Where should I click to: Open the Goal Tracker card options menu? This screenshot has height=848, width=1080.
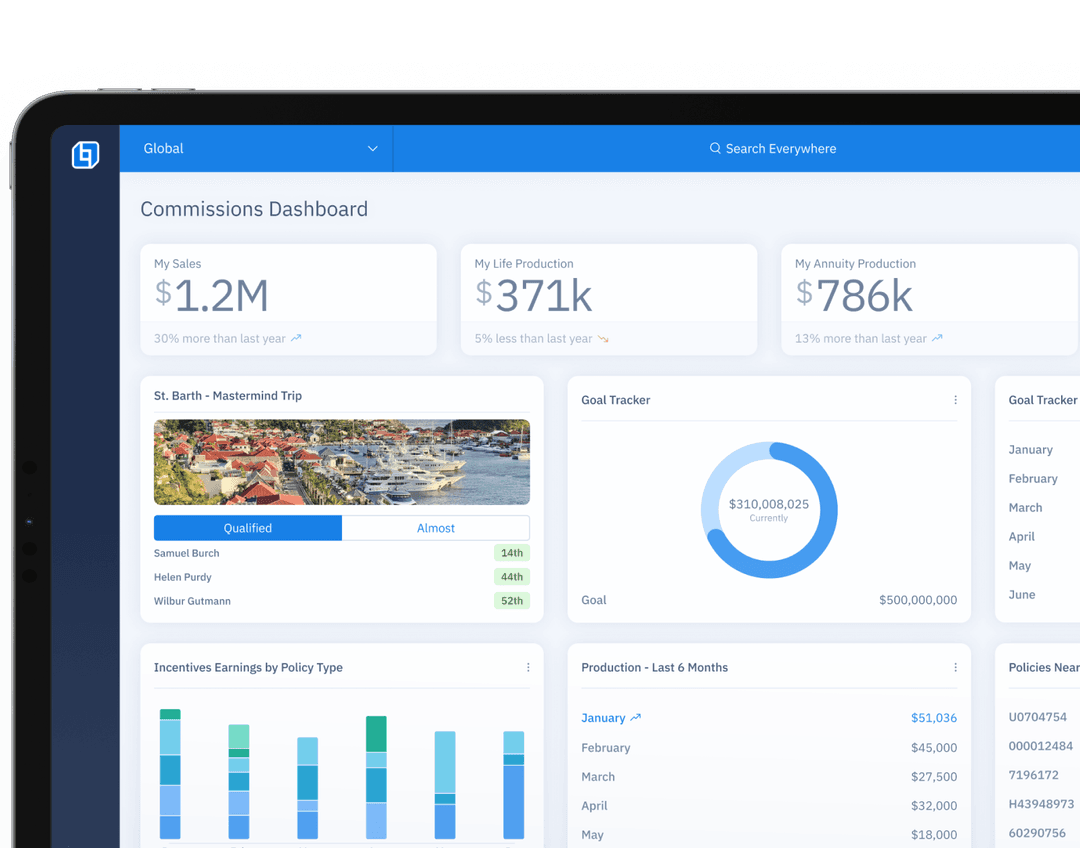(x=955, y=400)
